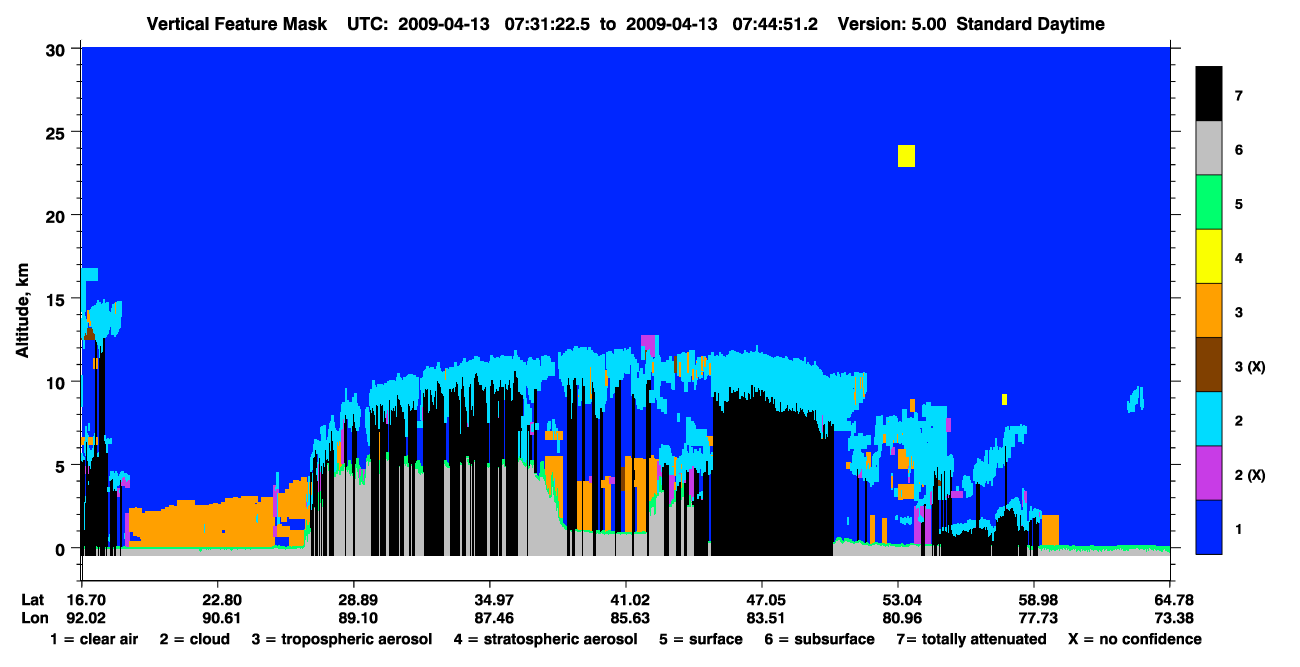Click the colorbar label 2 (X)
The height and width of the screenshot is (667, 1300).
tap(1250, 475)
